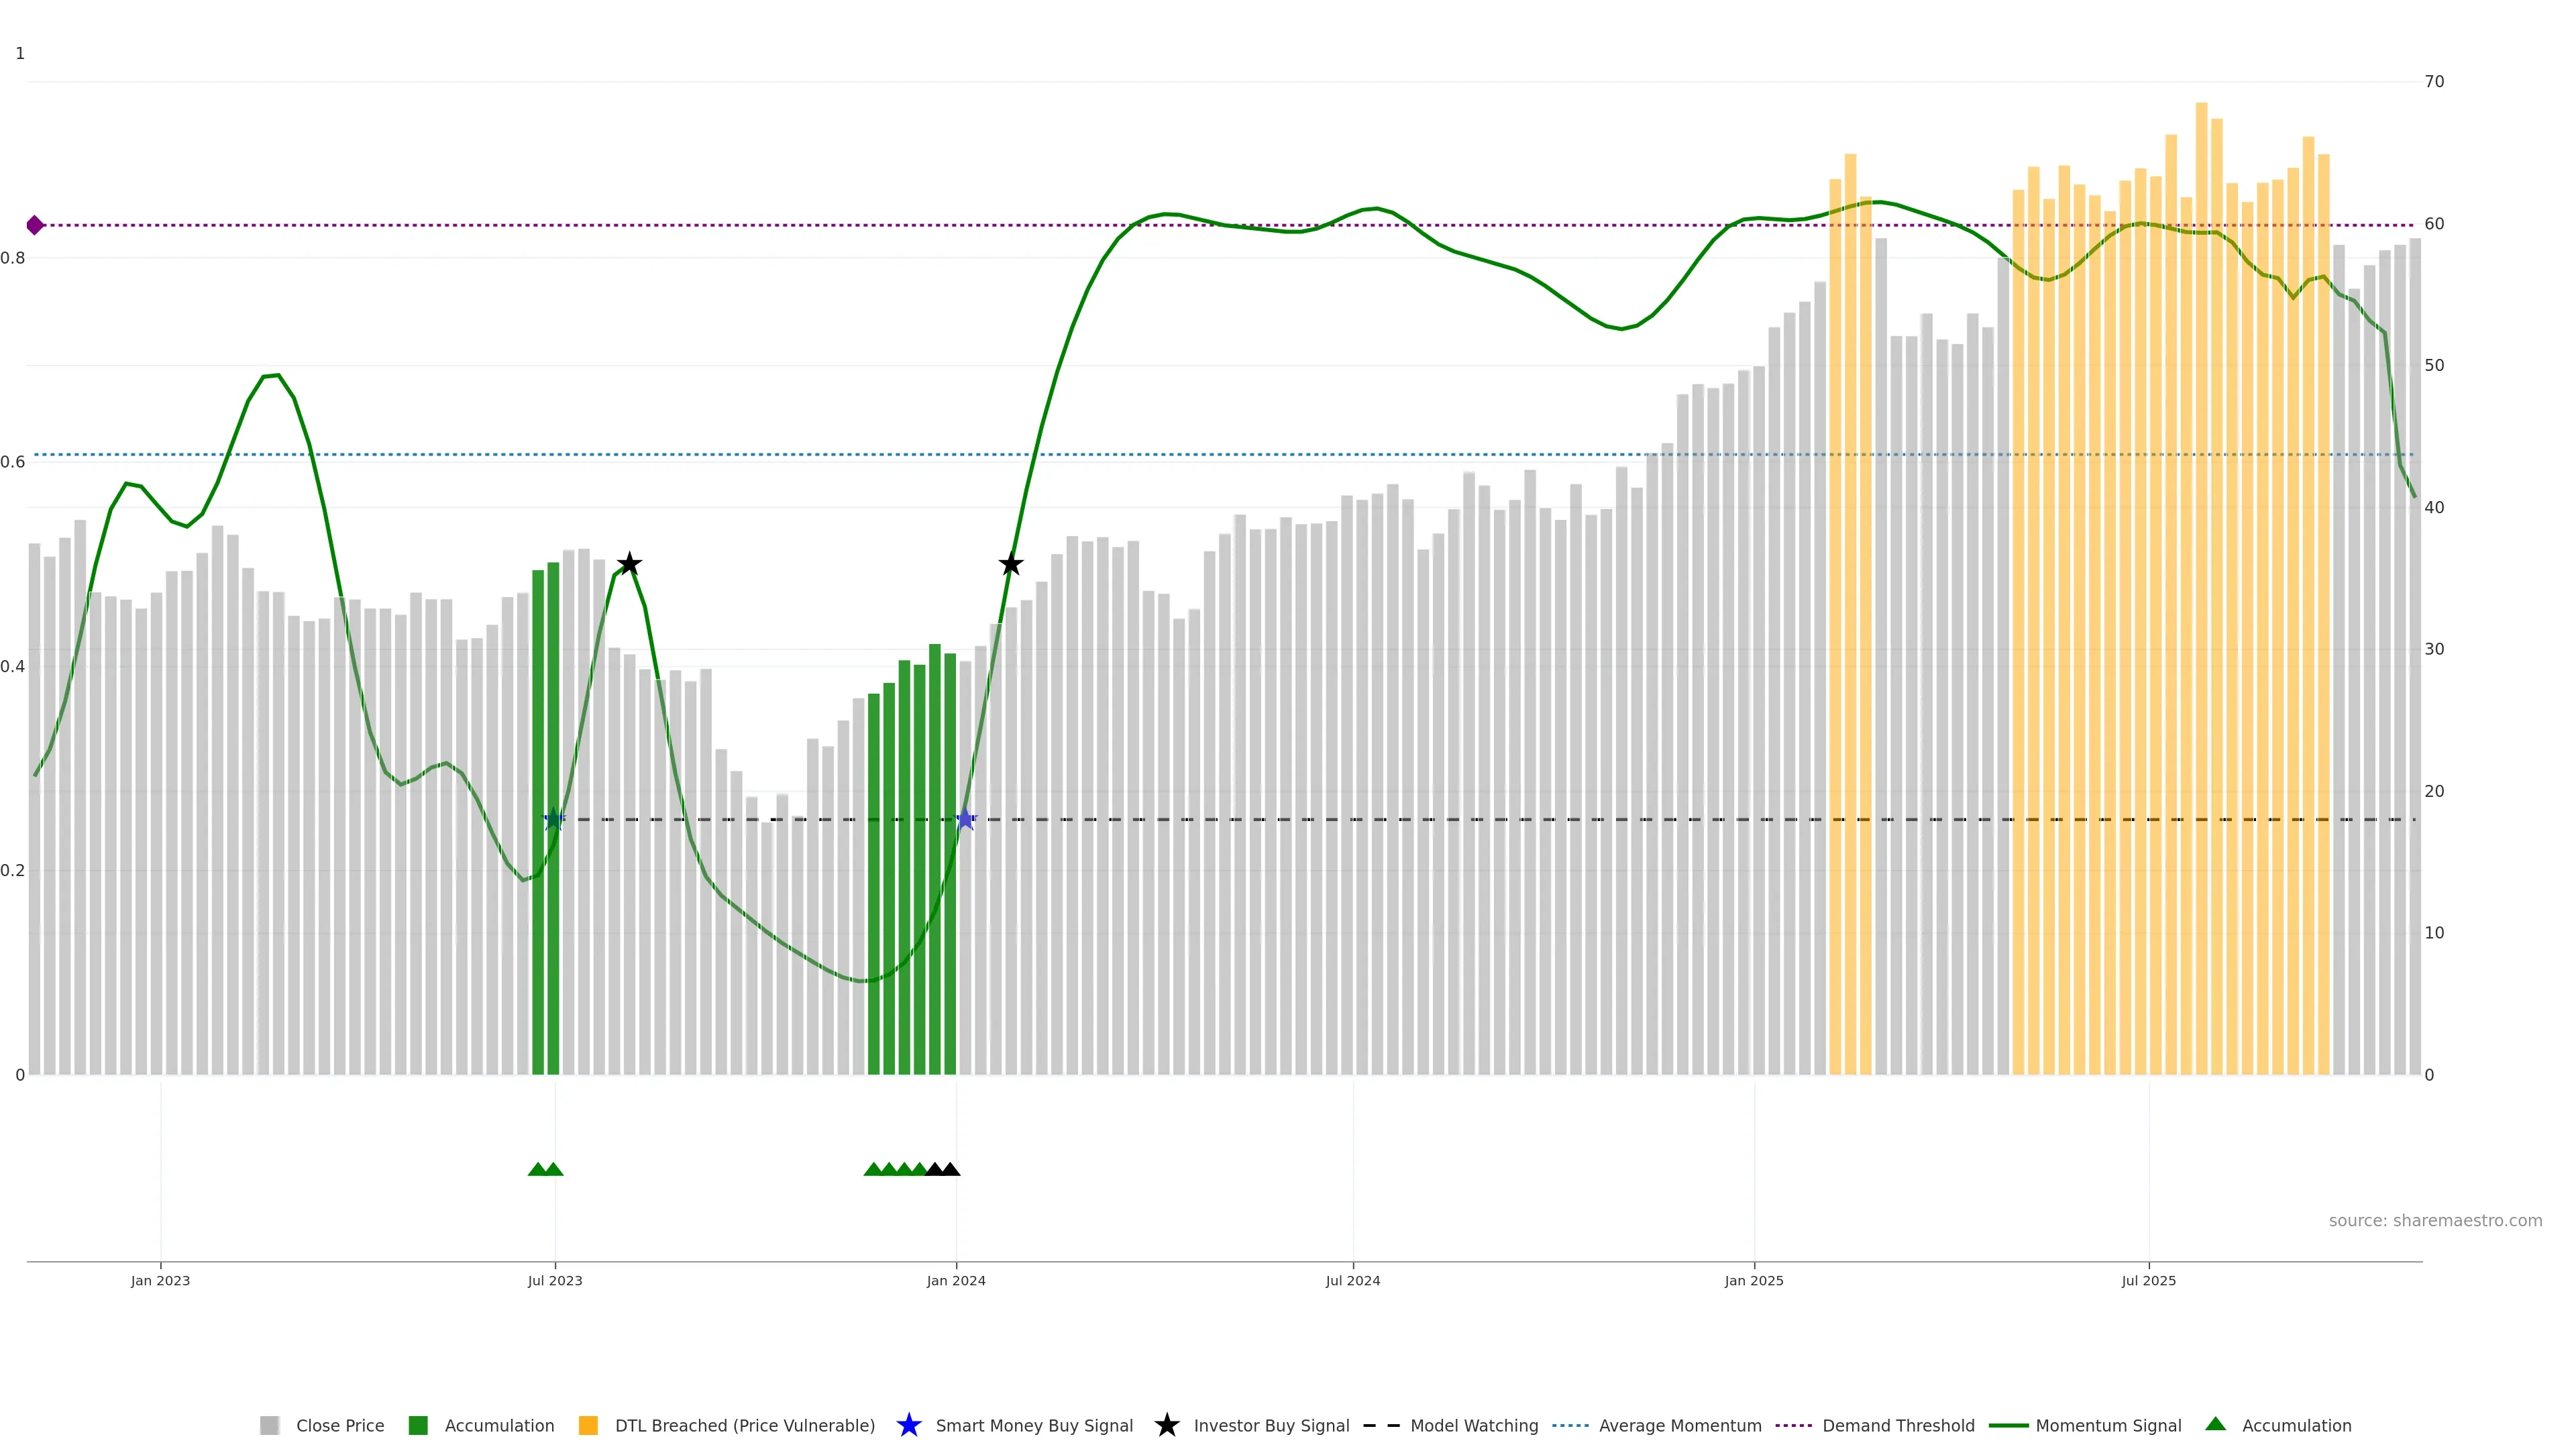
Task: Click the black star marker after January 2024
Action: pos(1011,564)
